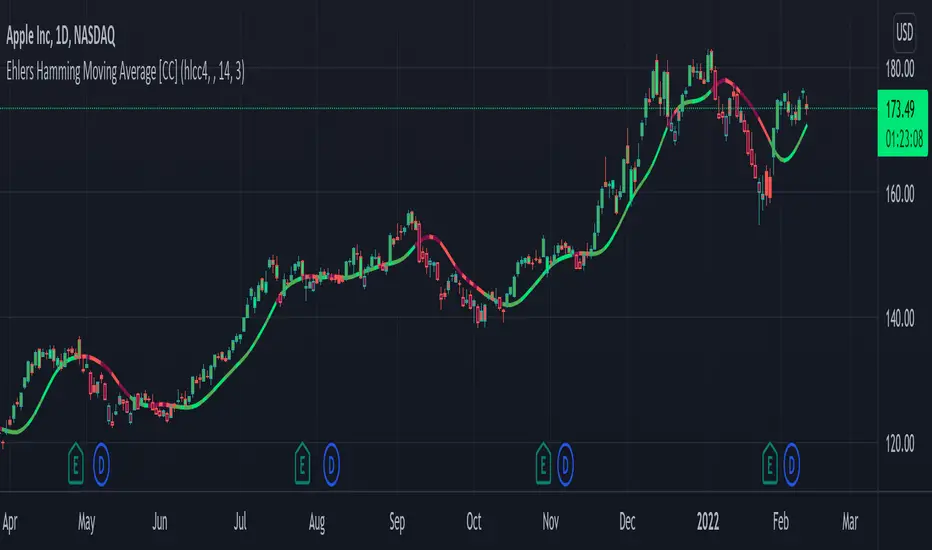Viewport: 932px width, 550px height.
Task: Show the dividend D marker near February
Action: click(792, 464)
